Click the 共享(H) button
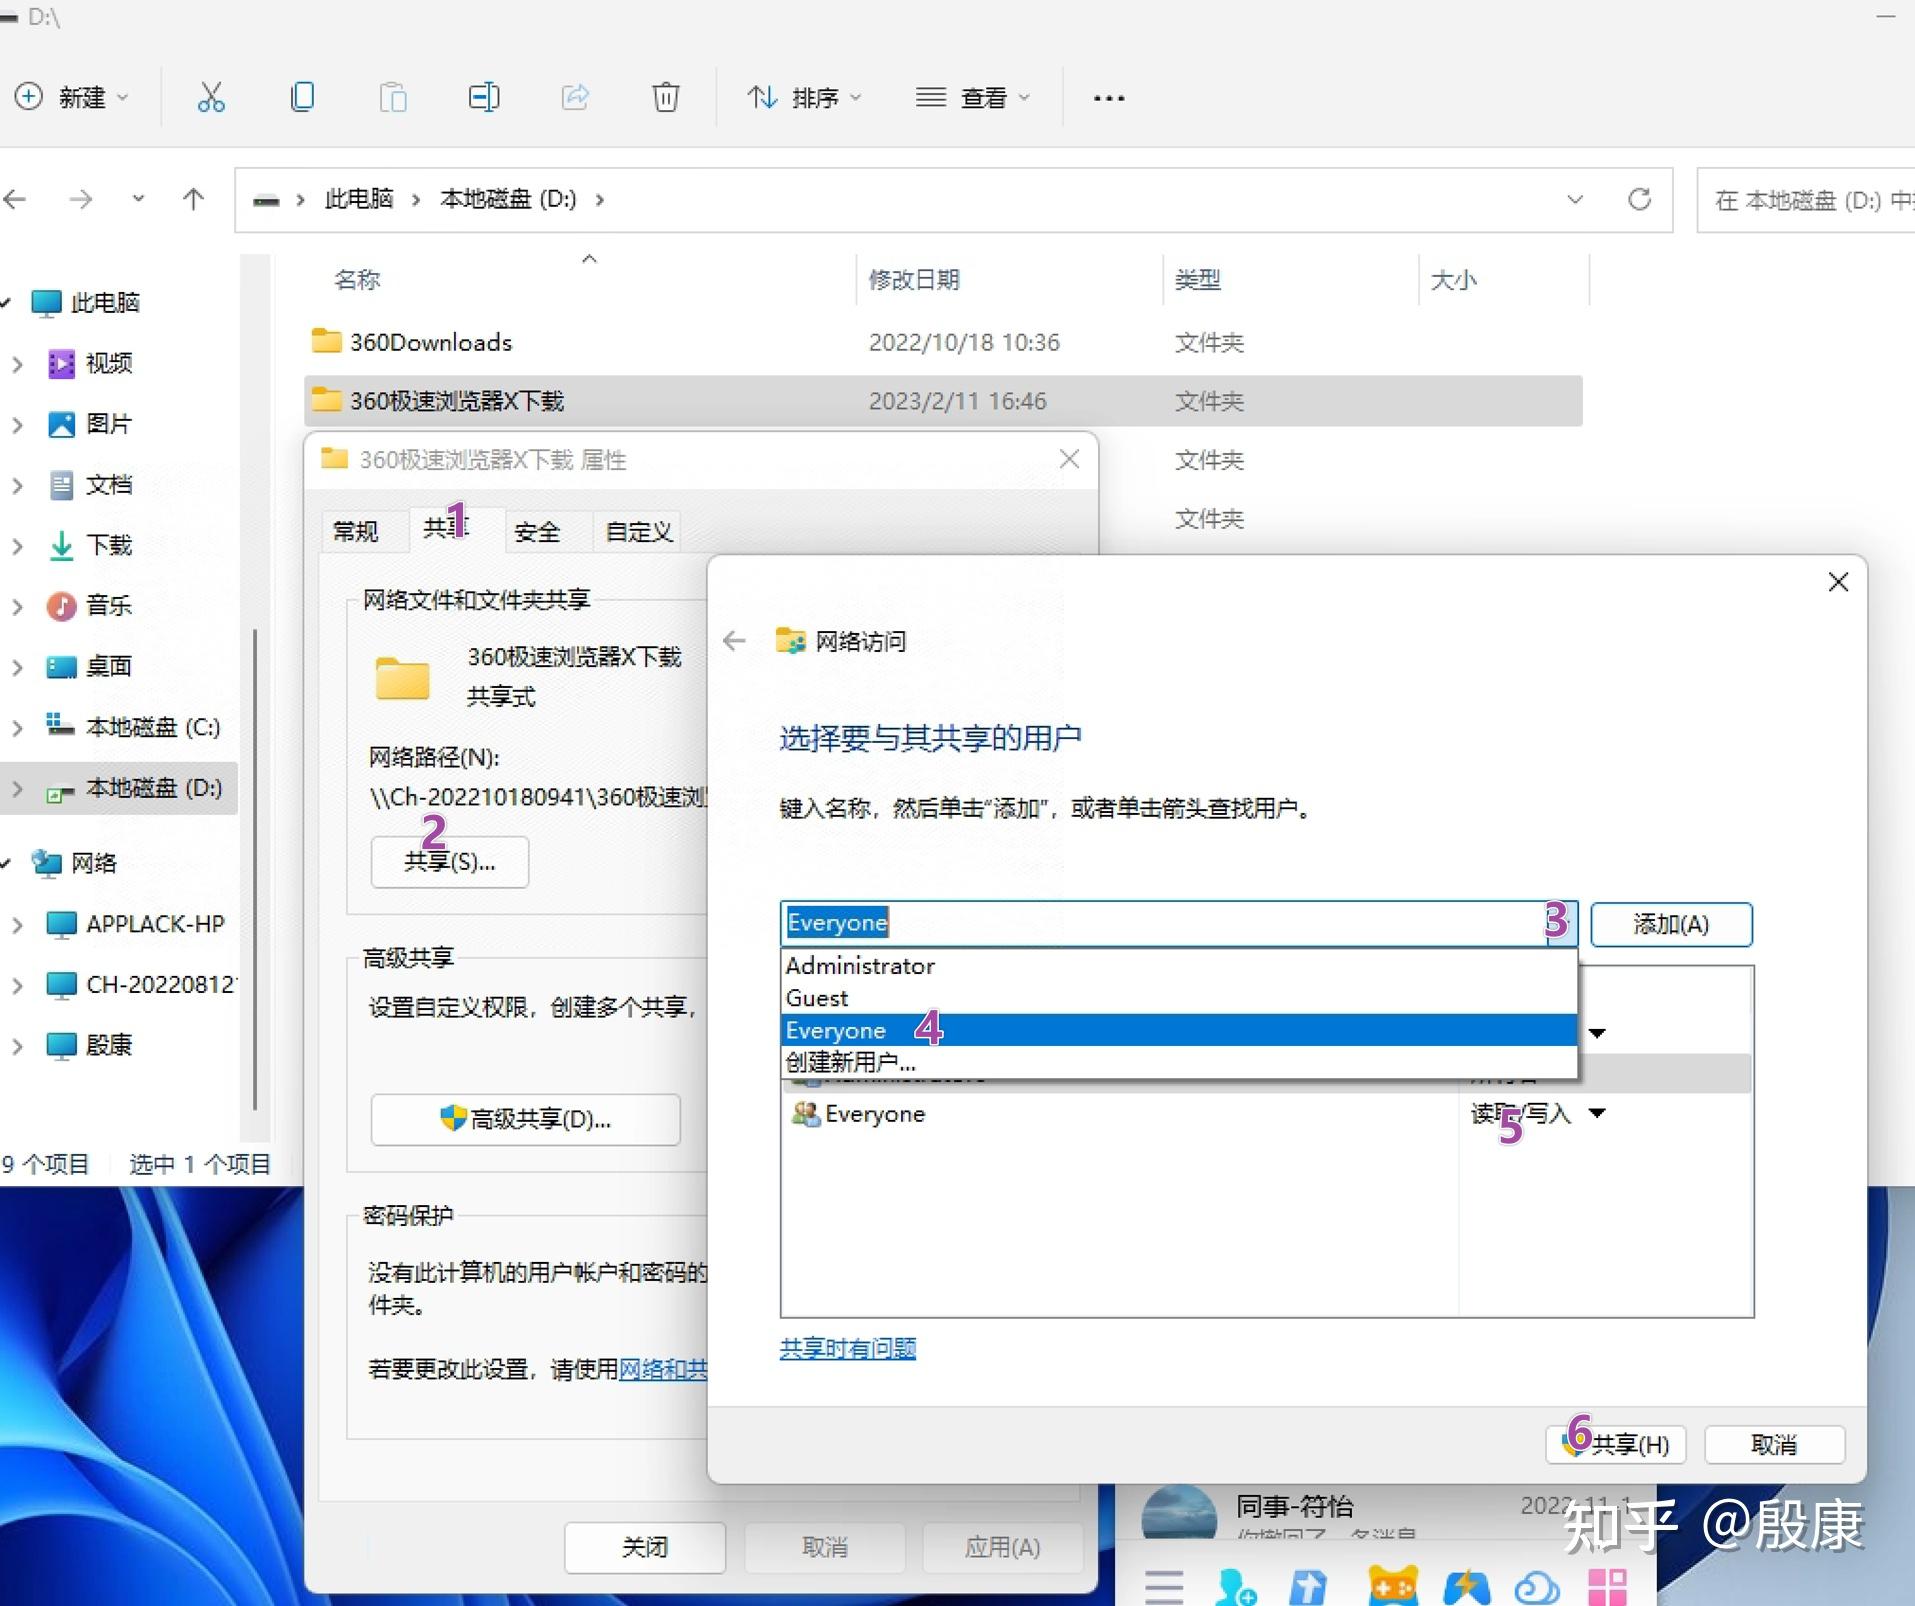Screen dimensions: 1915x1606 [x=1616, y=1444]
